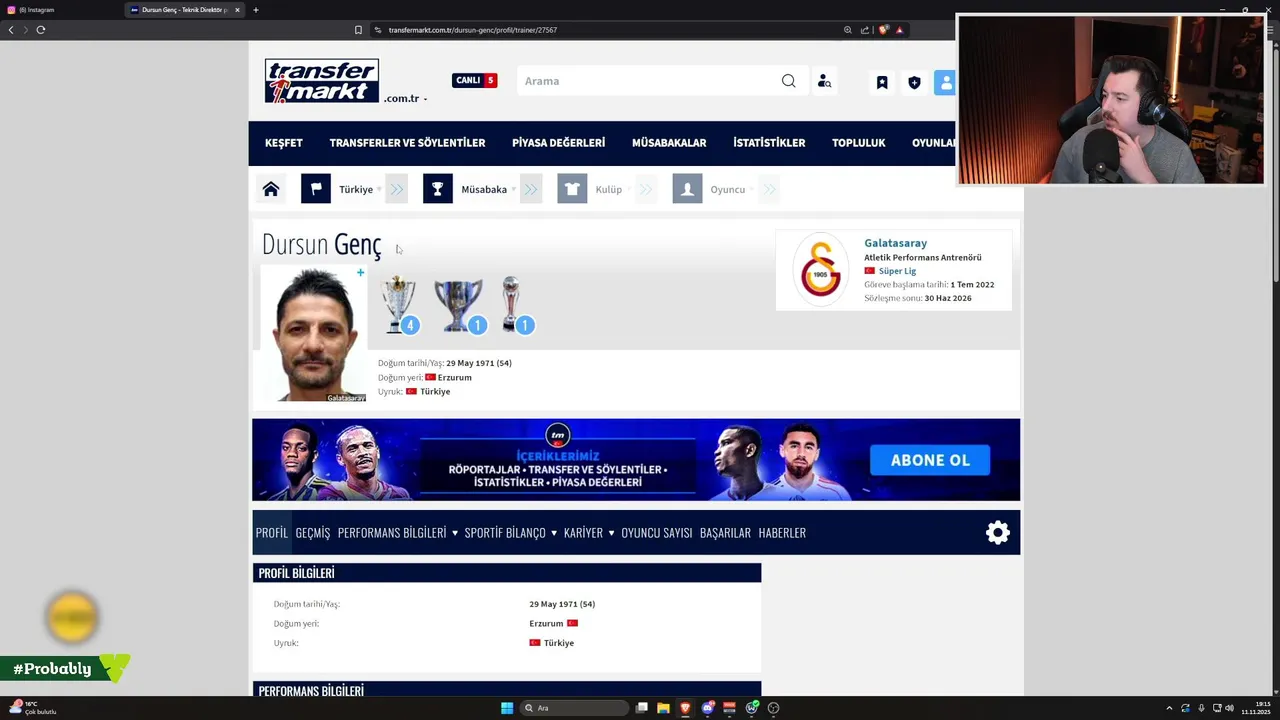Click the home icon in breadcrumb

tap(271, 189)
